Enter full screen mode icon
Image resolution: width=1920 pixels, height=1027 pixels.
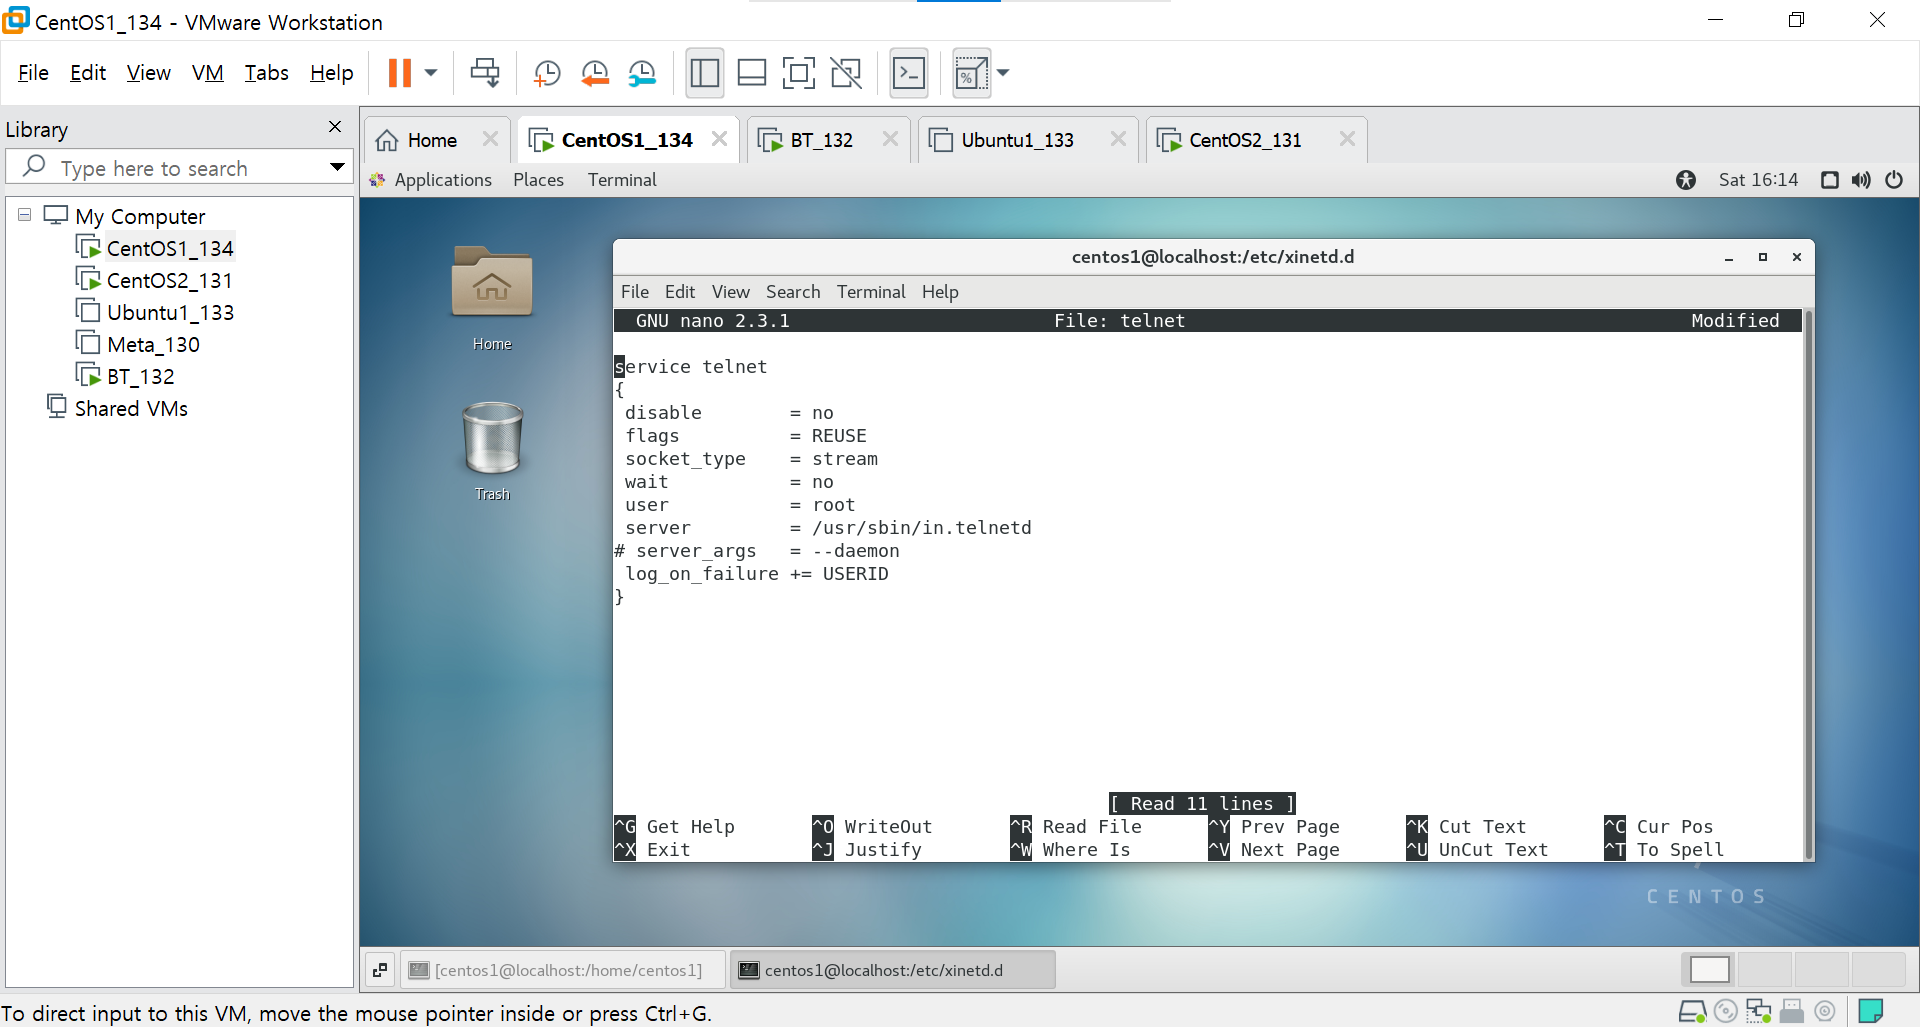pyautogui.click(x=798, y=73)
